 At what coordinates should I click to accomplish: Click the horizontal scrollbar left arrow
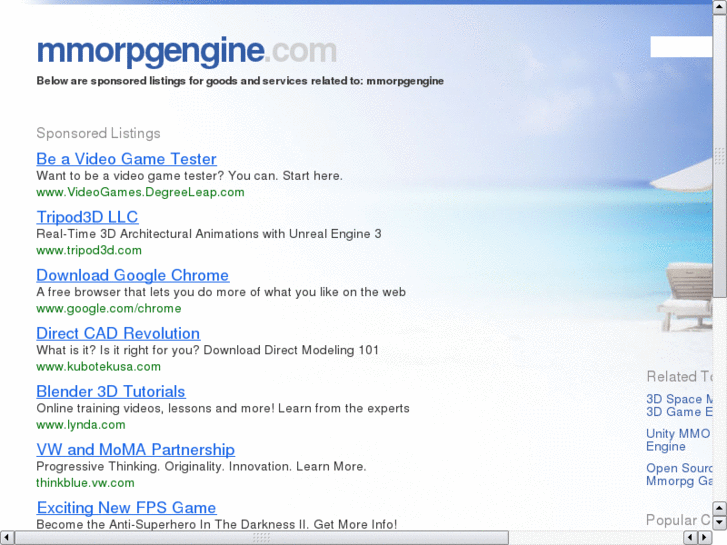pyautogui.click(x=6, y=537)
